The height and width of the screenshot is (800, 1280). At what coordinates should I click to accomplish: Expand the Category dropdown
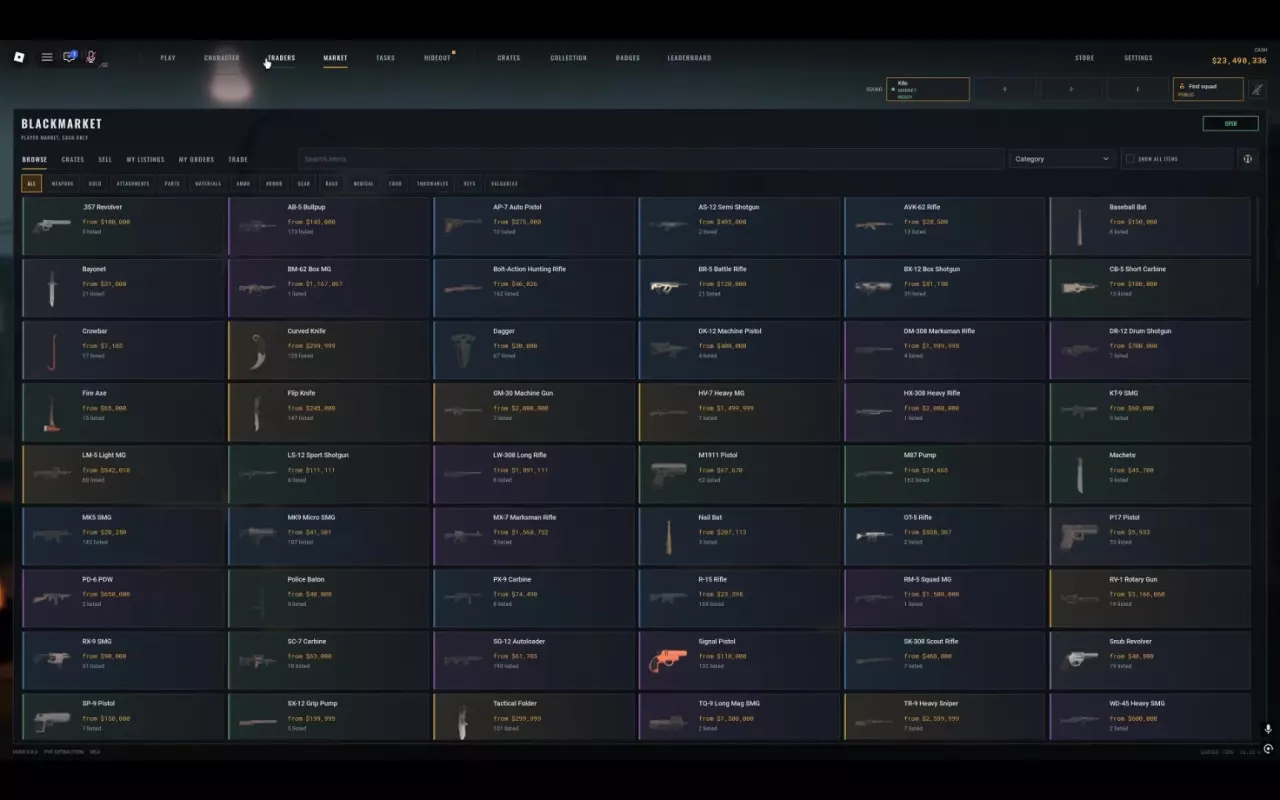click(1062, 159)
